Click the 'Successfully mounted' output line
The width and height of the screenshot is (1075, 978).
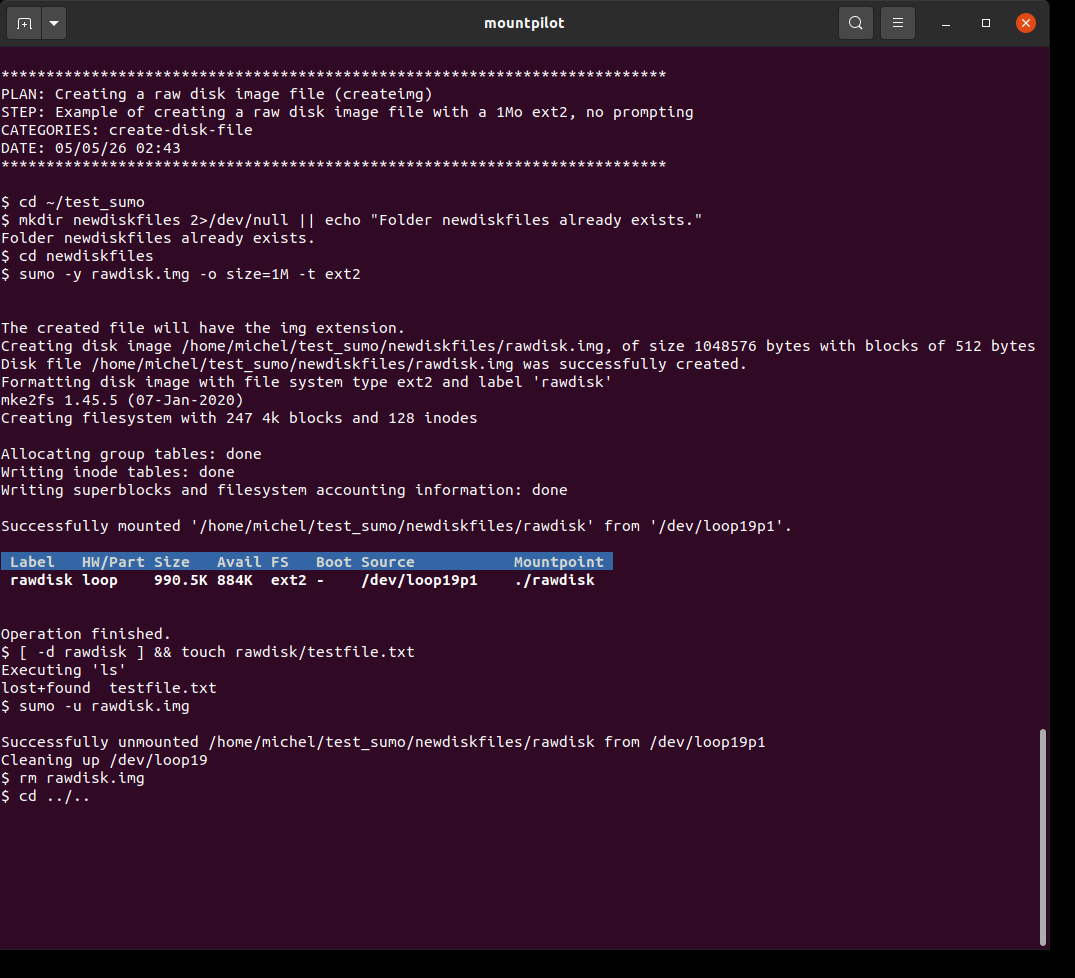pos(396,526)
